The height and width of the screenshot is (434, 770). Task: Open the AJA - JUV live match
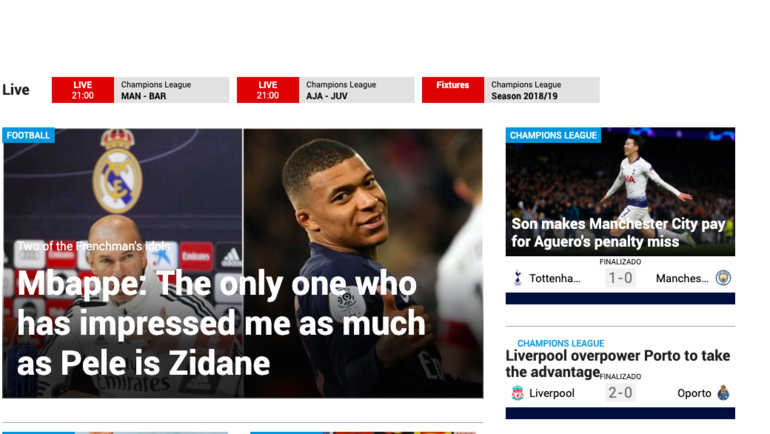click(326, 90)
